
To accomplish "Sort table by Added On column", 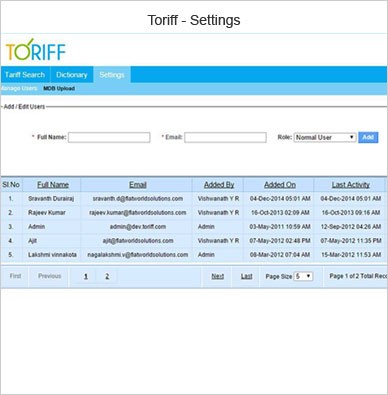I will tap(280, 185).
